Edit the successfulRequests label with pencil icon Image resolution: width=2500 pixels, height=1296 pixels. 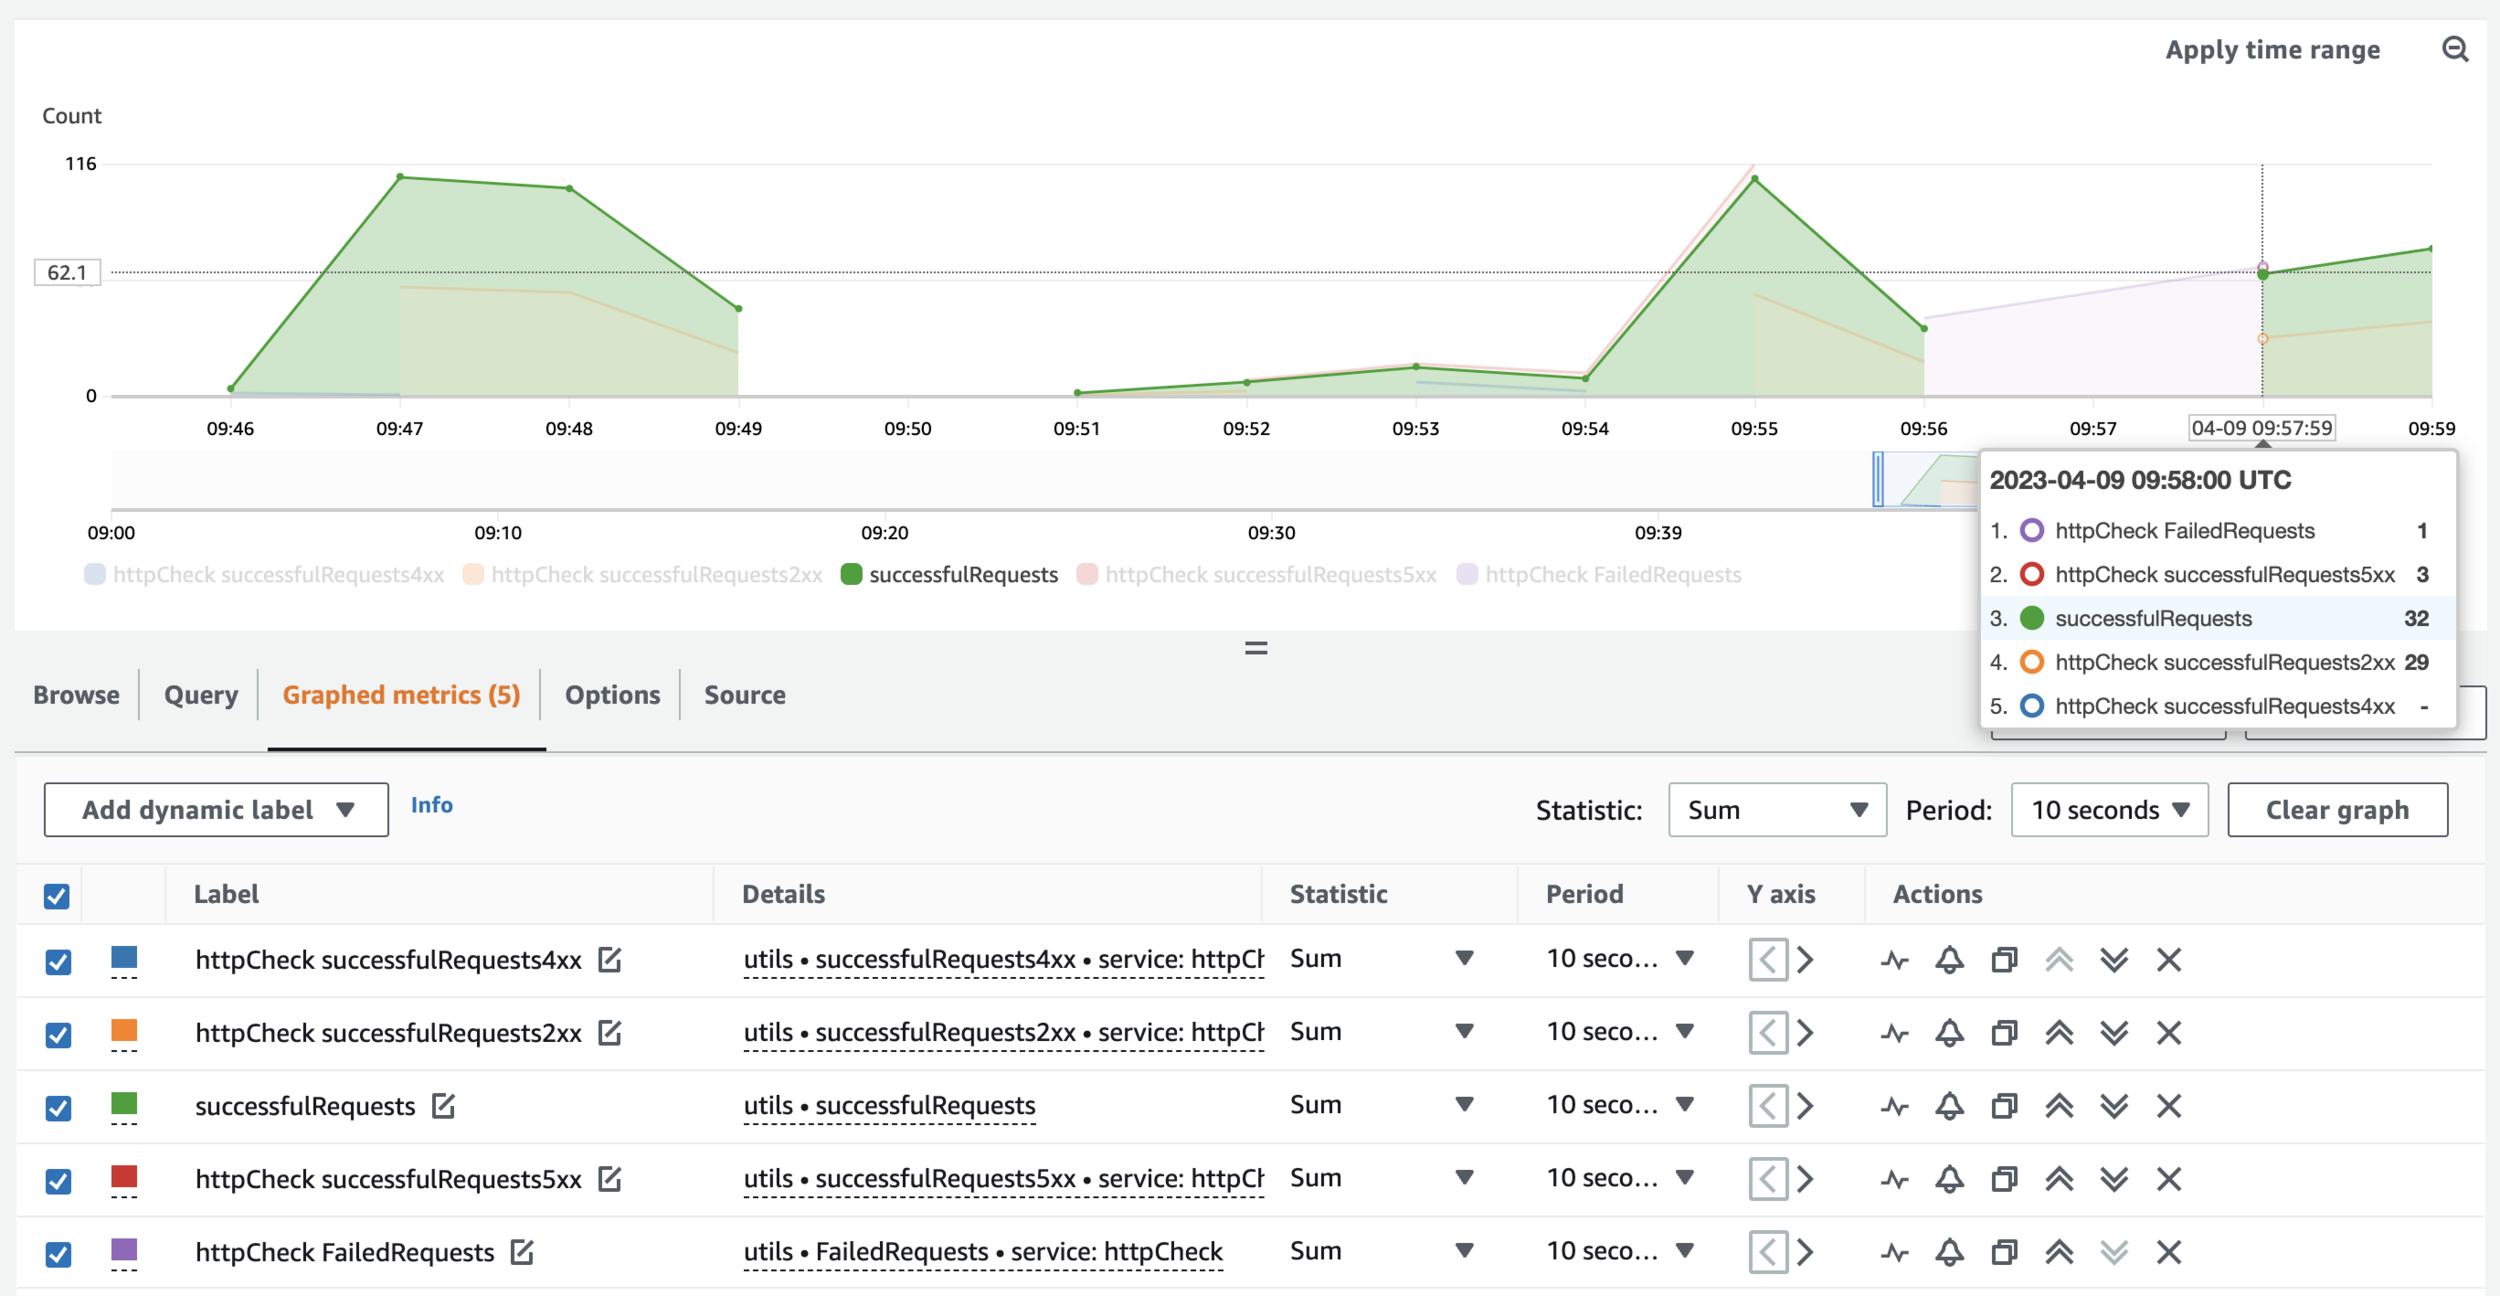coord(443,1106)
